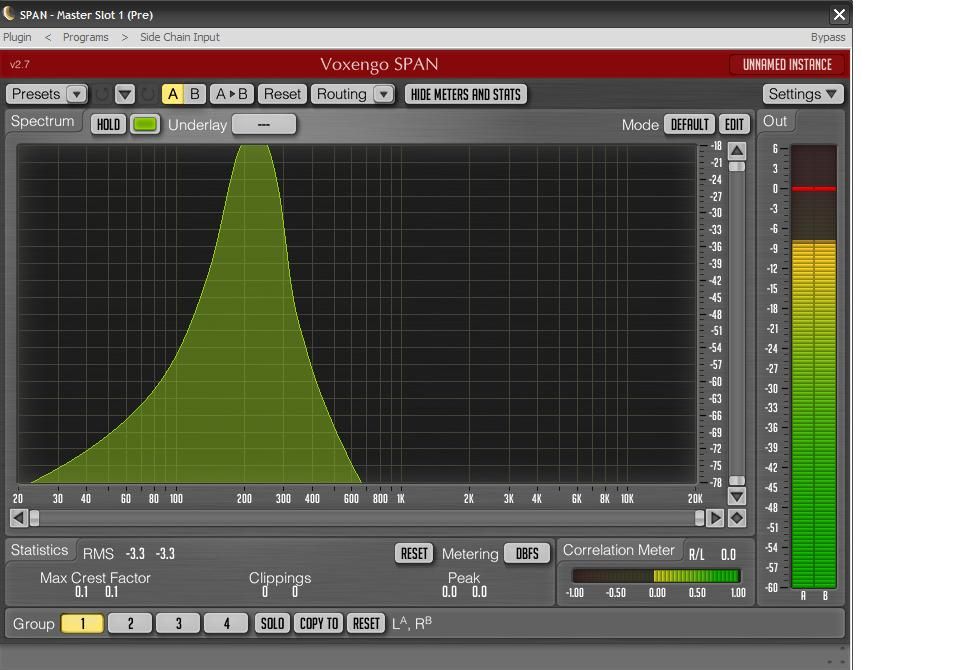The height and width of the screenshot is (670, 960).
Task: Select Group 2
Action: (130, 623)
